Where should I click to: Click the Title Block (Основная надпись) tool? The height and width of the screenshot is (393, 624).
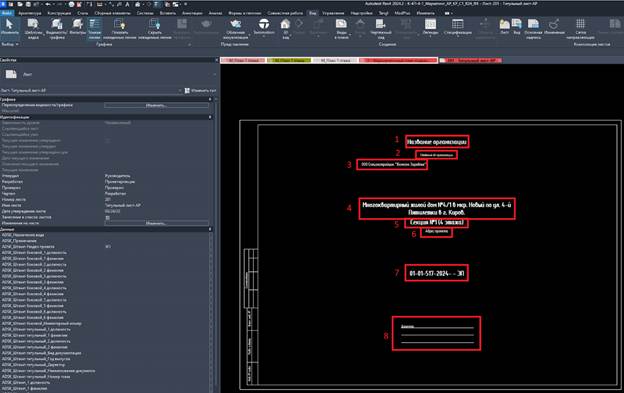click(x=533, y=29)
